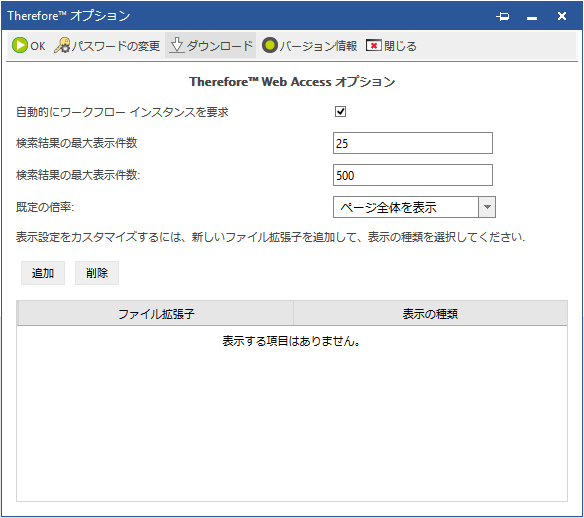This screenshot has height=518, width=584.
Task: Click the 削除 button
Action: 97,273
